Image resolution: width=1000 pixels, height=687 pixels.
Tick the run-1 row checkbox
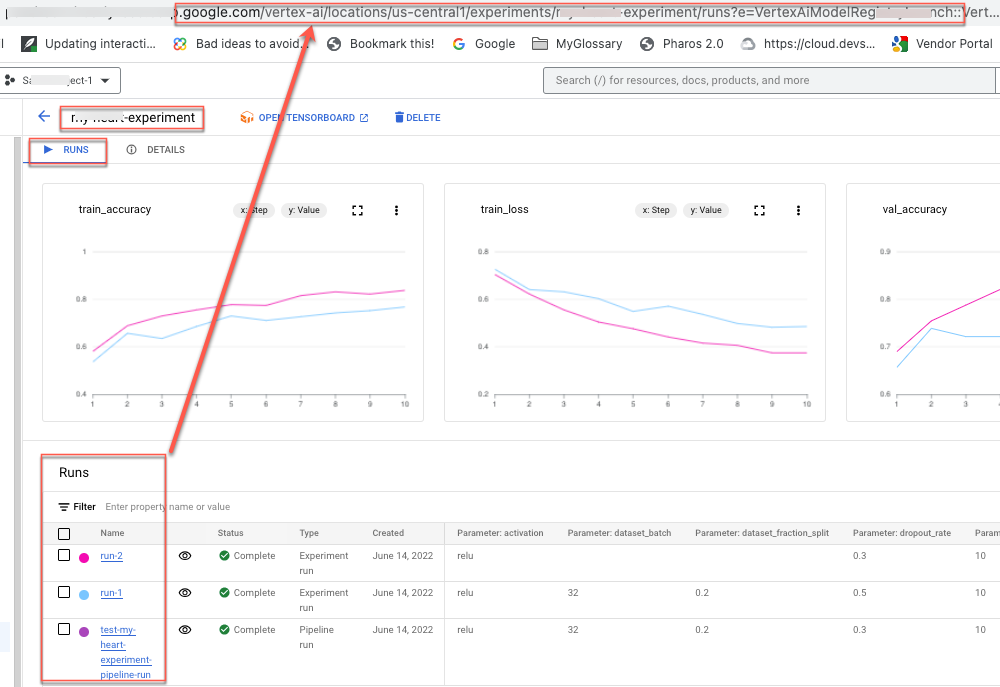(64, 593)
